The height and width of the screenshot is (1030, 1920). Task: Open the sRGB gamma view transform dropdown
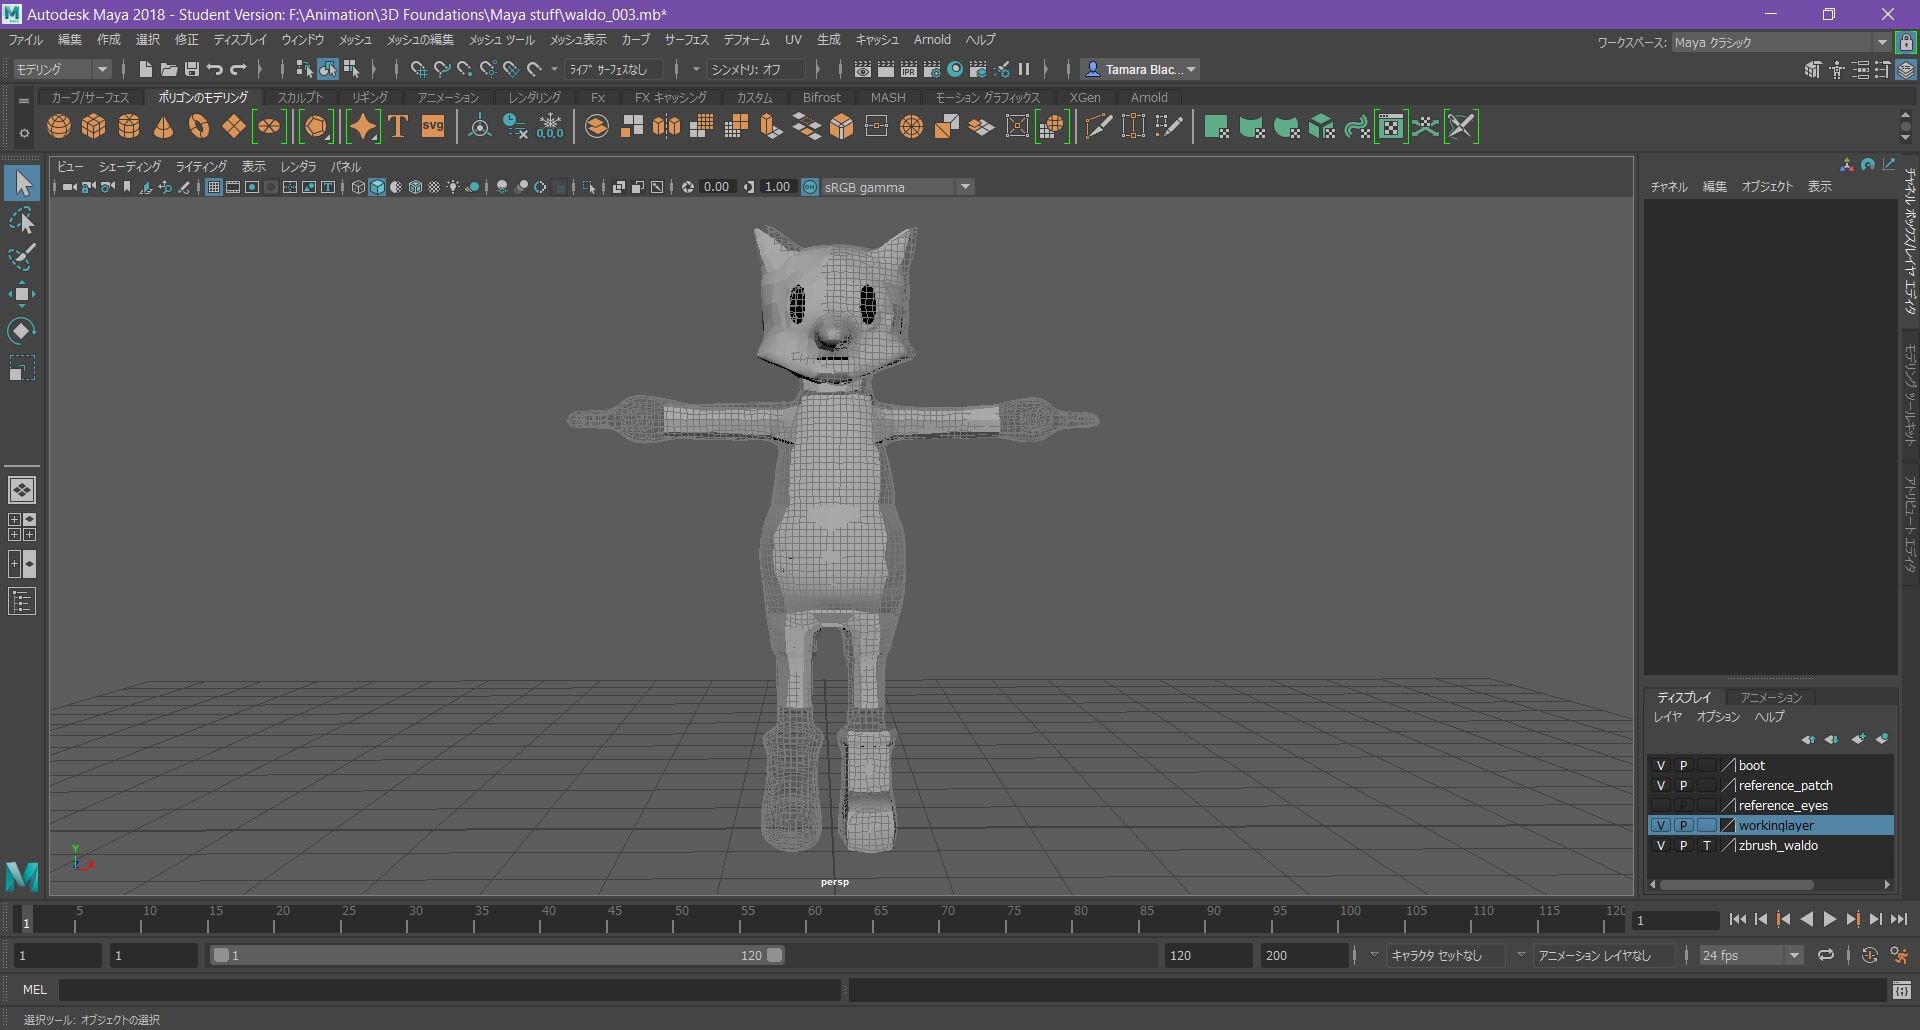965,187
